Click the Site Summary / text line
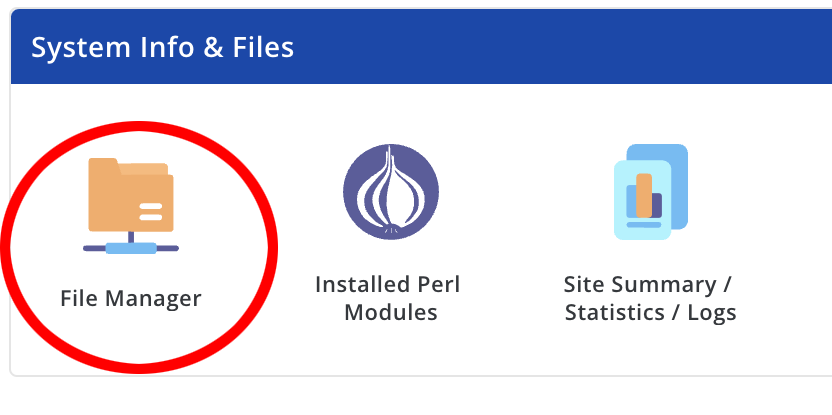This screenshot has height=415, width=832. click(x=647, y=284)
